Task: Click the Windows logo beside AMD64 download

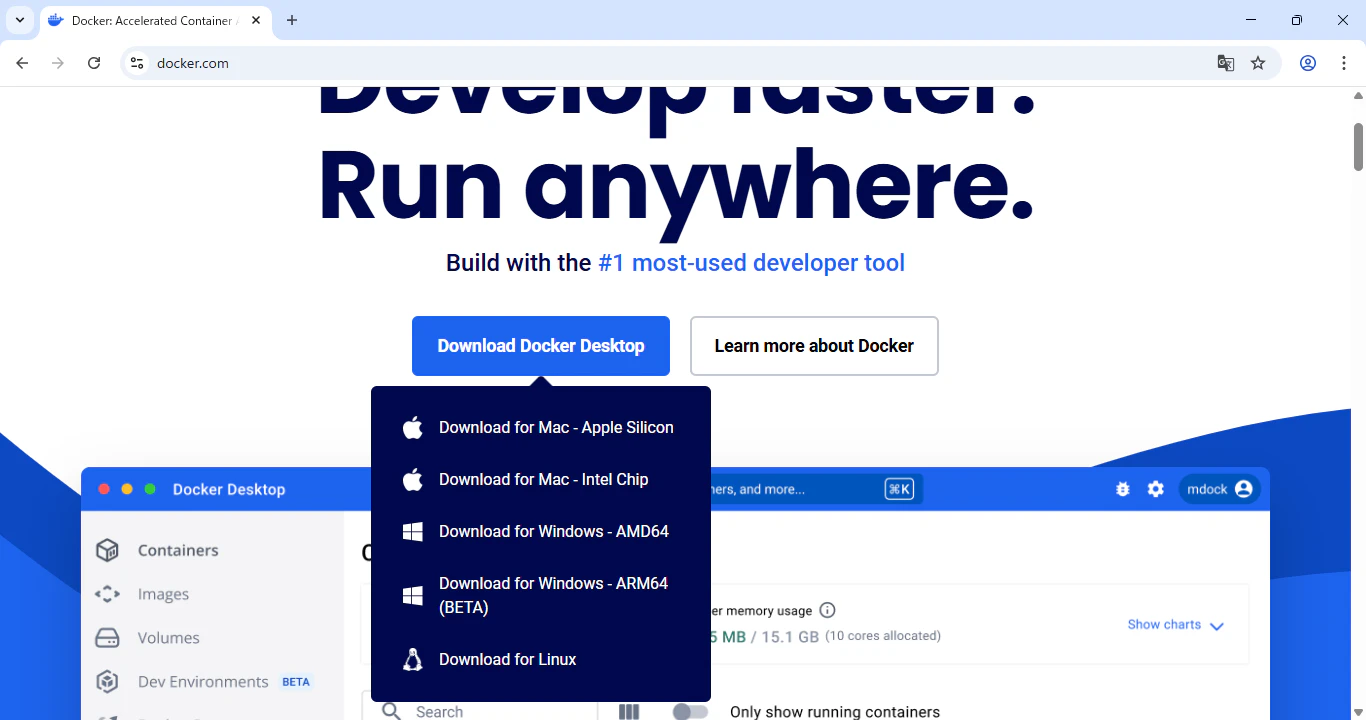Action: tap(412, 531)
